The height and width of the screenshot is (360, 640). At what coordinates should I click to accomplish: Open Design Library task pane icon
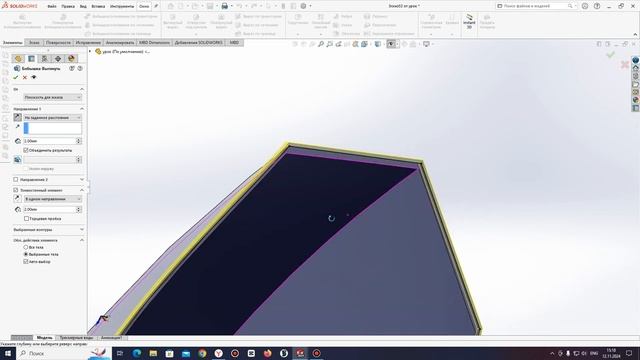point(636,76)
